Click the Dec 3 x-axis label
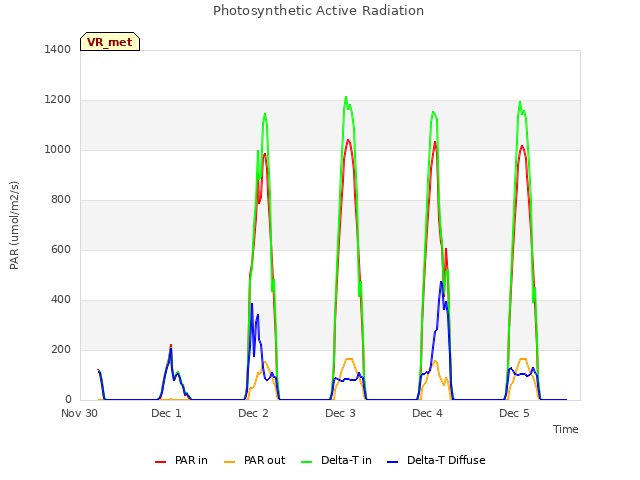This screenshot has height=480, width=640. (340, 413)
